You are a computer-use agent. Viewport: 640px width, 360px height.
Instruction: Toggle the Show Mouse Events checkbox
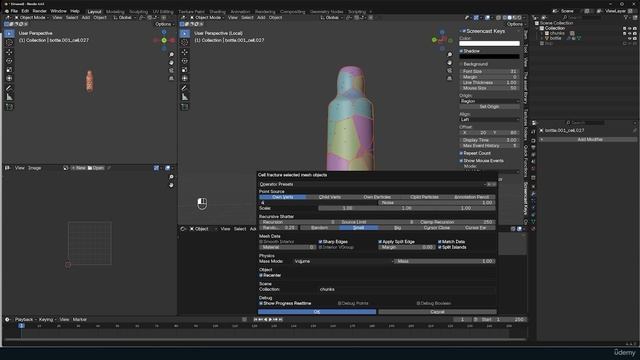click(x=462, y=161)
